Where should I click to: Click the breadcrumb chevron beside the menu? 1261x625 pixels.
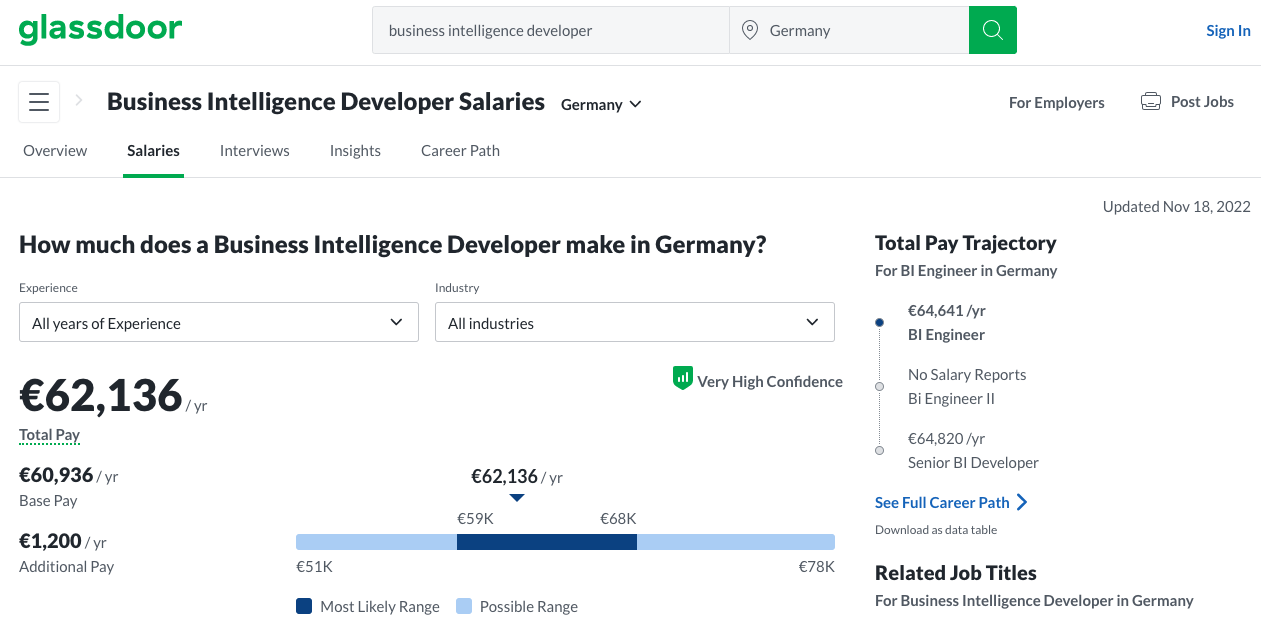(x=78, y=101)
